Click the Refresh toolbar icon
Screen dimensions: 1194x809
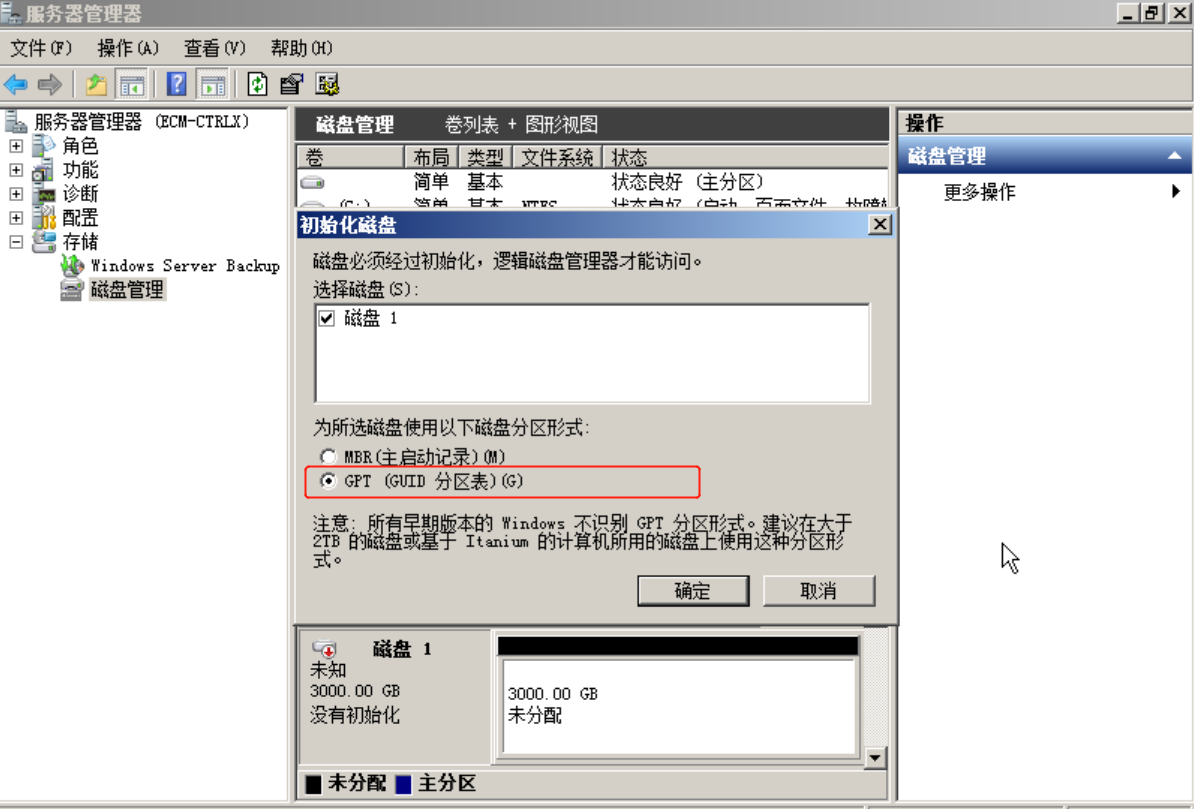point(257,84)
